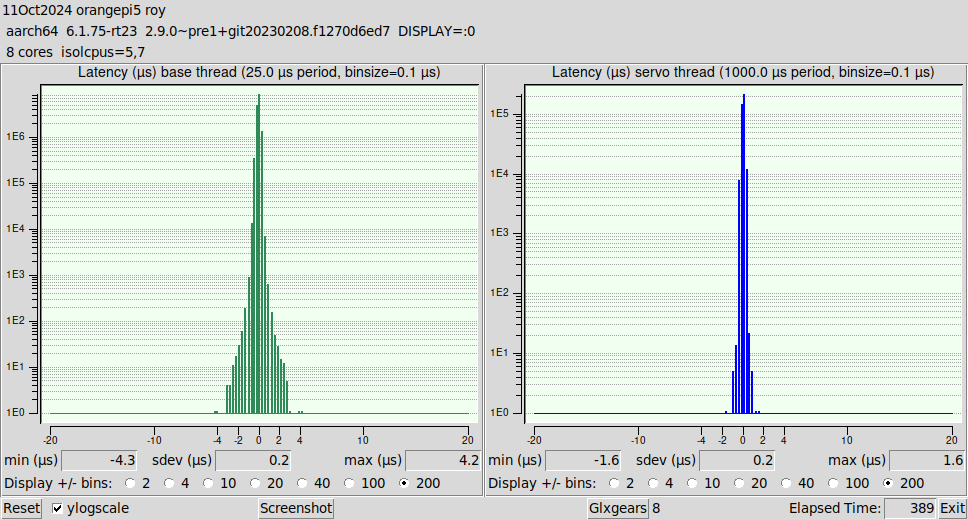Select 100 bins for base thread display
Image resolution: width=968 pixels, height=520 pixels.
[349, 483]
